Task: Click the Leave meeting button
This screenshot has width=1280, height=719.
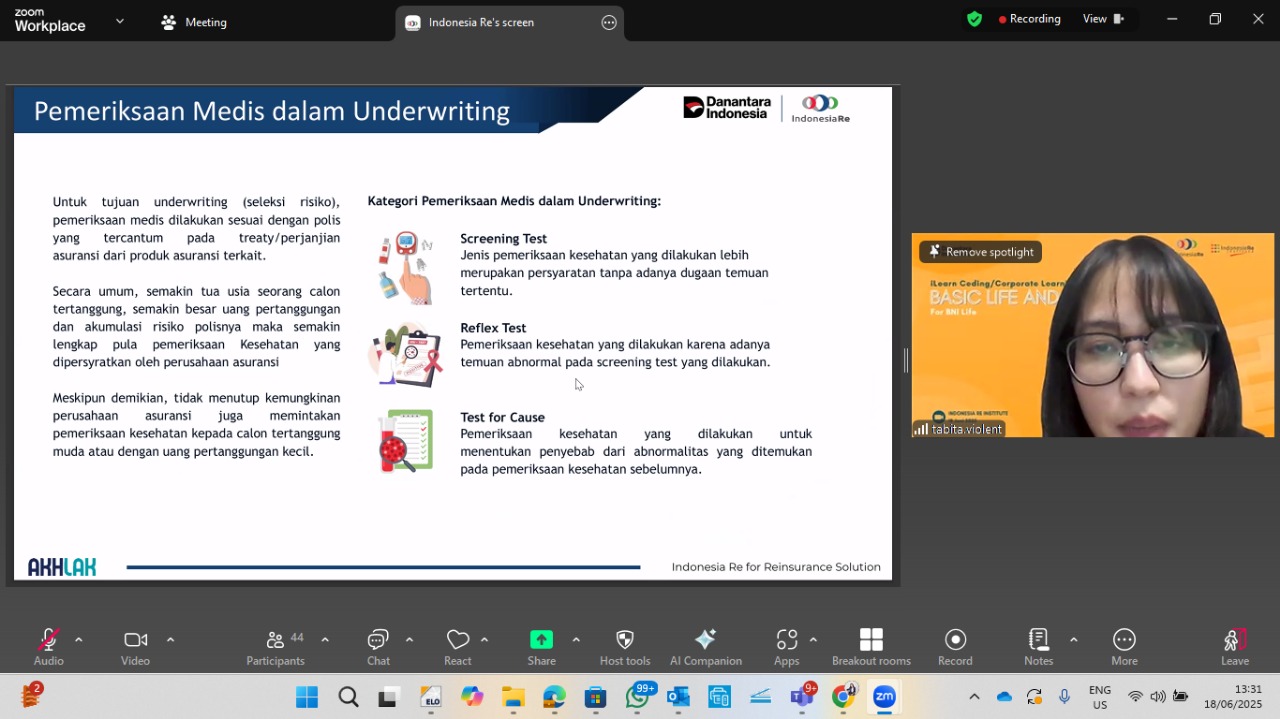Action: (1235, 647)
